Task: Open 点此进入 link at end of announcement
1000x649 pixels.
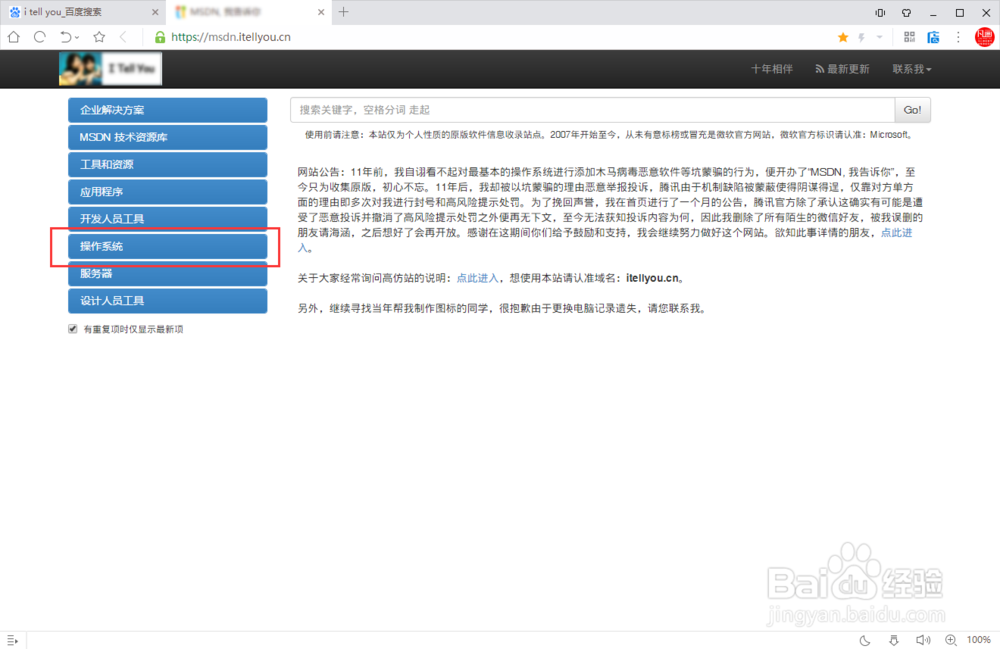Action: click(896, 233)
